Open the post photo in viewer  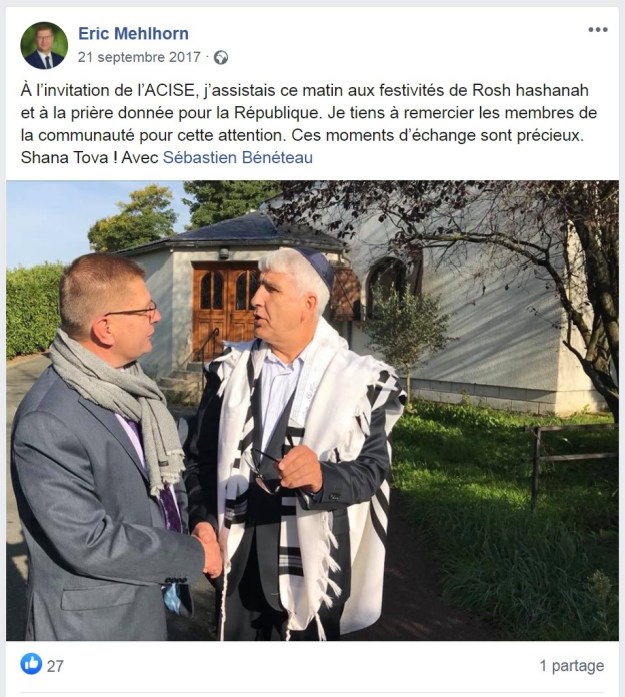[x=312, y=410]
